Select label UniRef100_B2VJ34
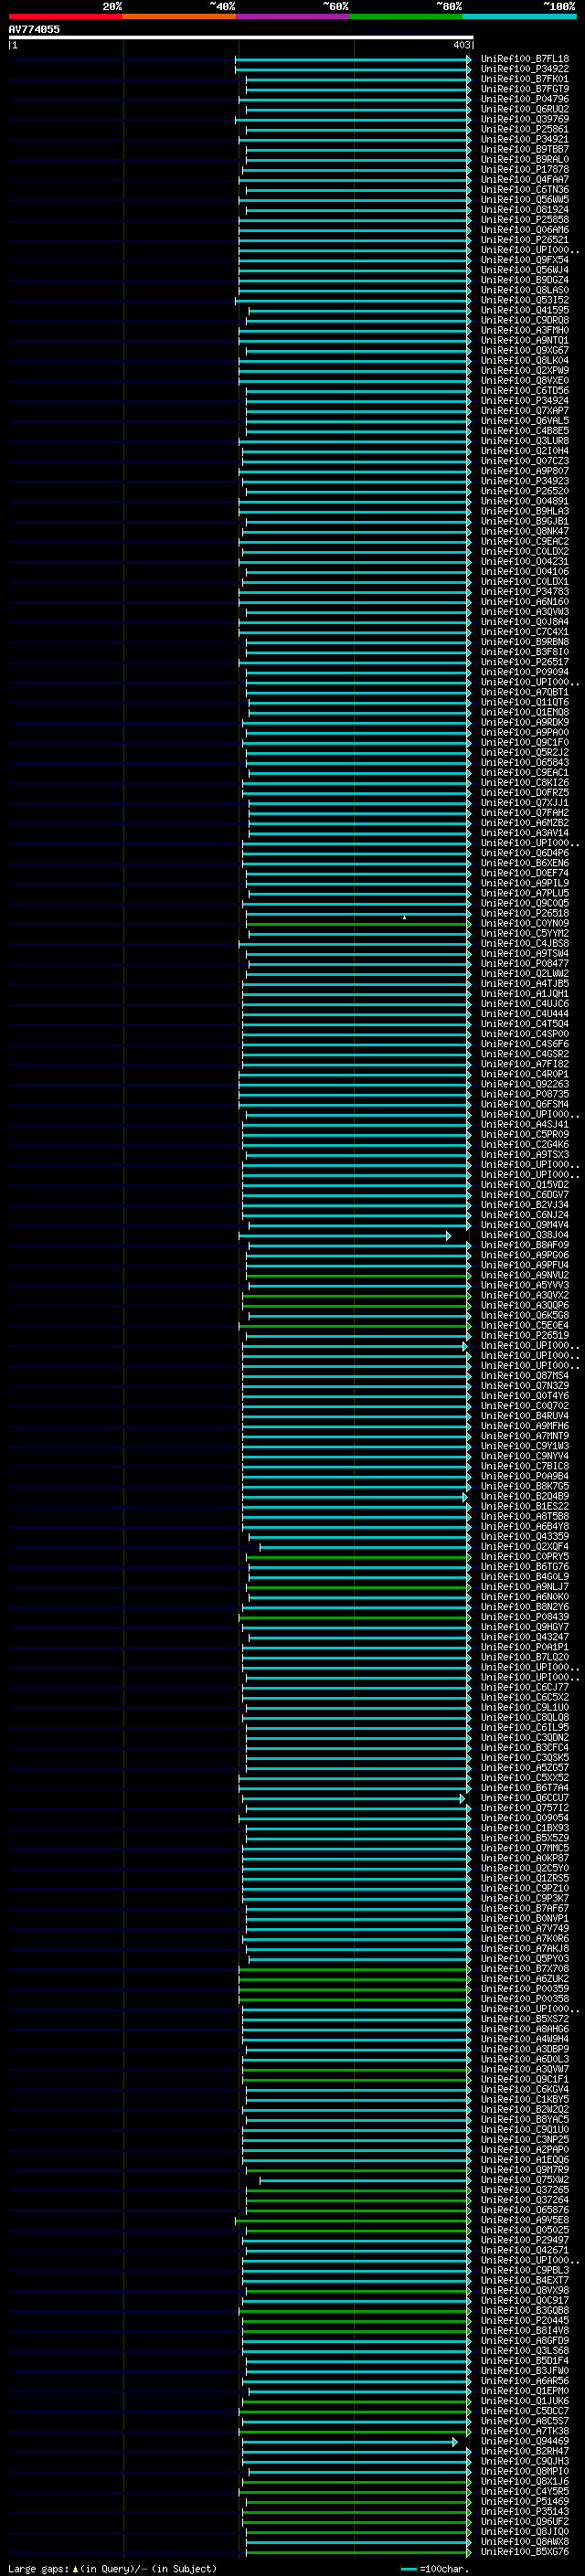Image resolution: width=585 pixels, height=2576 pixels. pos(524,1205)
